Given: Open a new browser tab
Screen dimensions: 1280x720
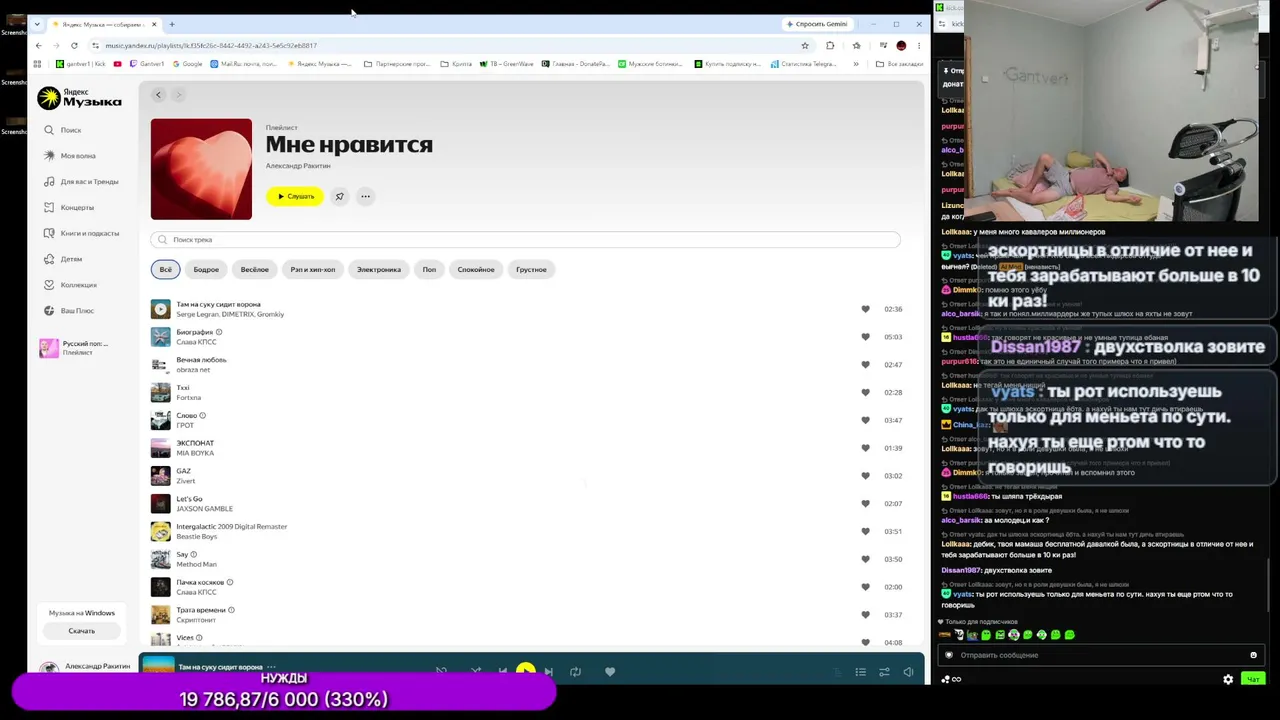Looking at the screenshot, I should pos(172,24).
